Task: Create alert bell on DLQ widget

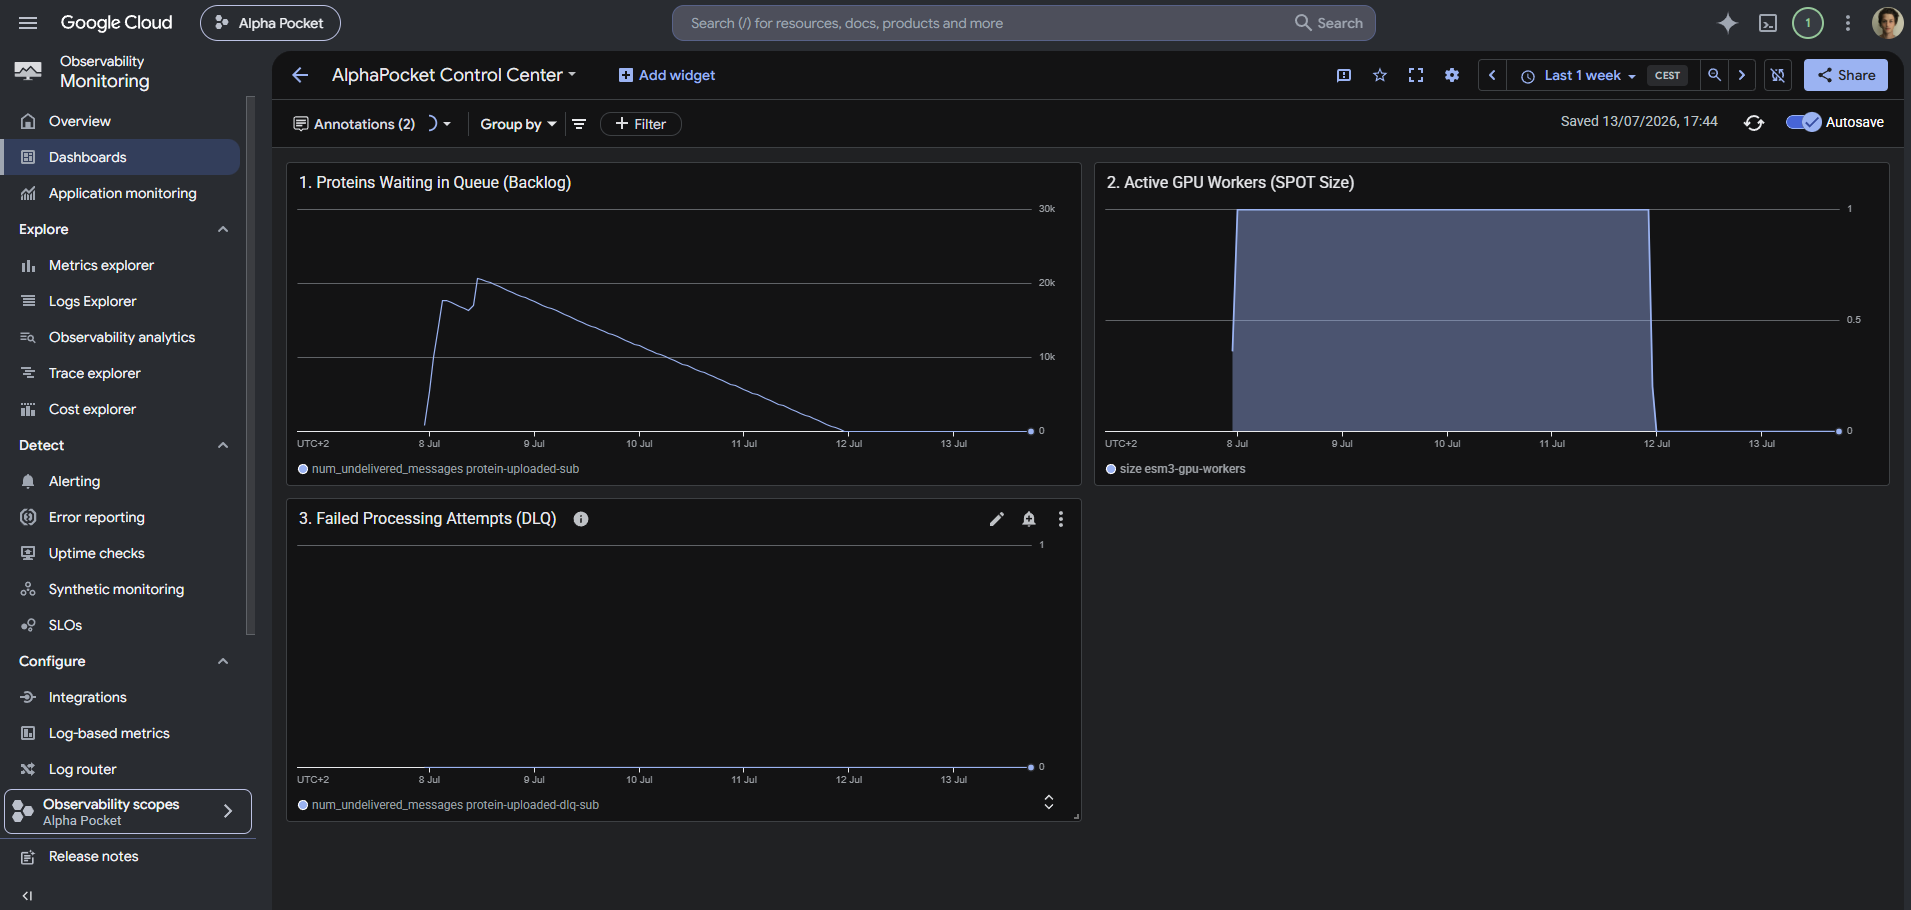Action: [1029, 519]
